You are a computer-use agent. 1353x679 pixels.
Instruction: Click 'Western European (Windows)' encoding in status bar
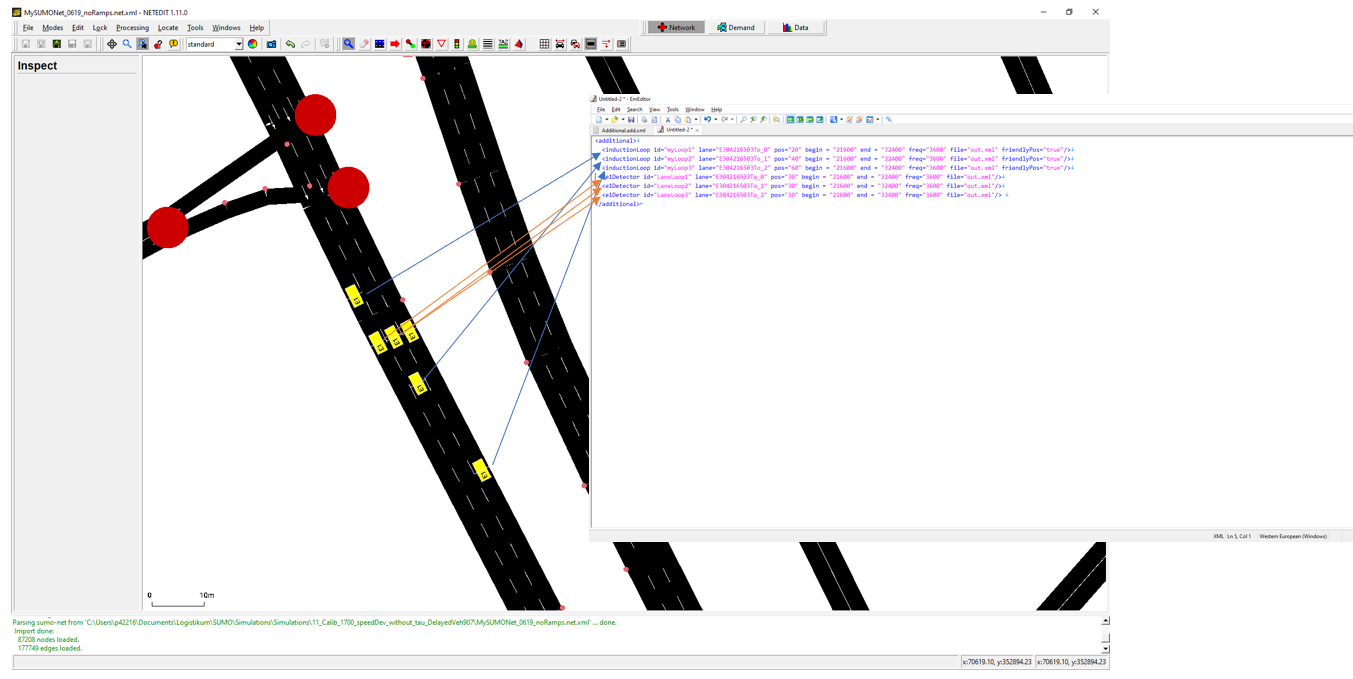click(x=1293, y=536)
